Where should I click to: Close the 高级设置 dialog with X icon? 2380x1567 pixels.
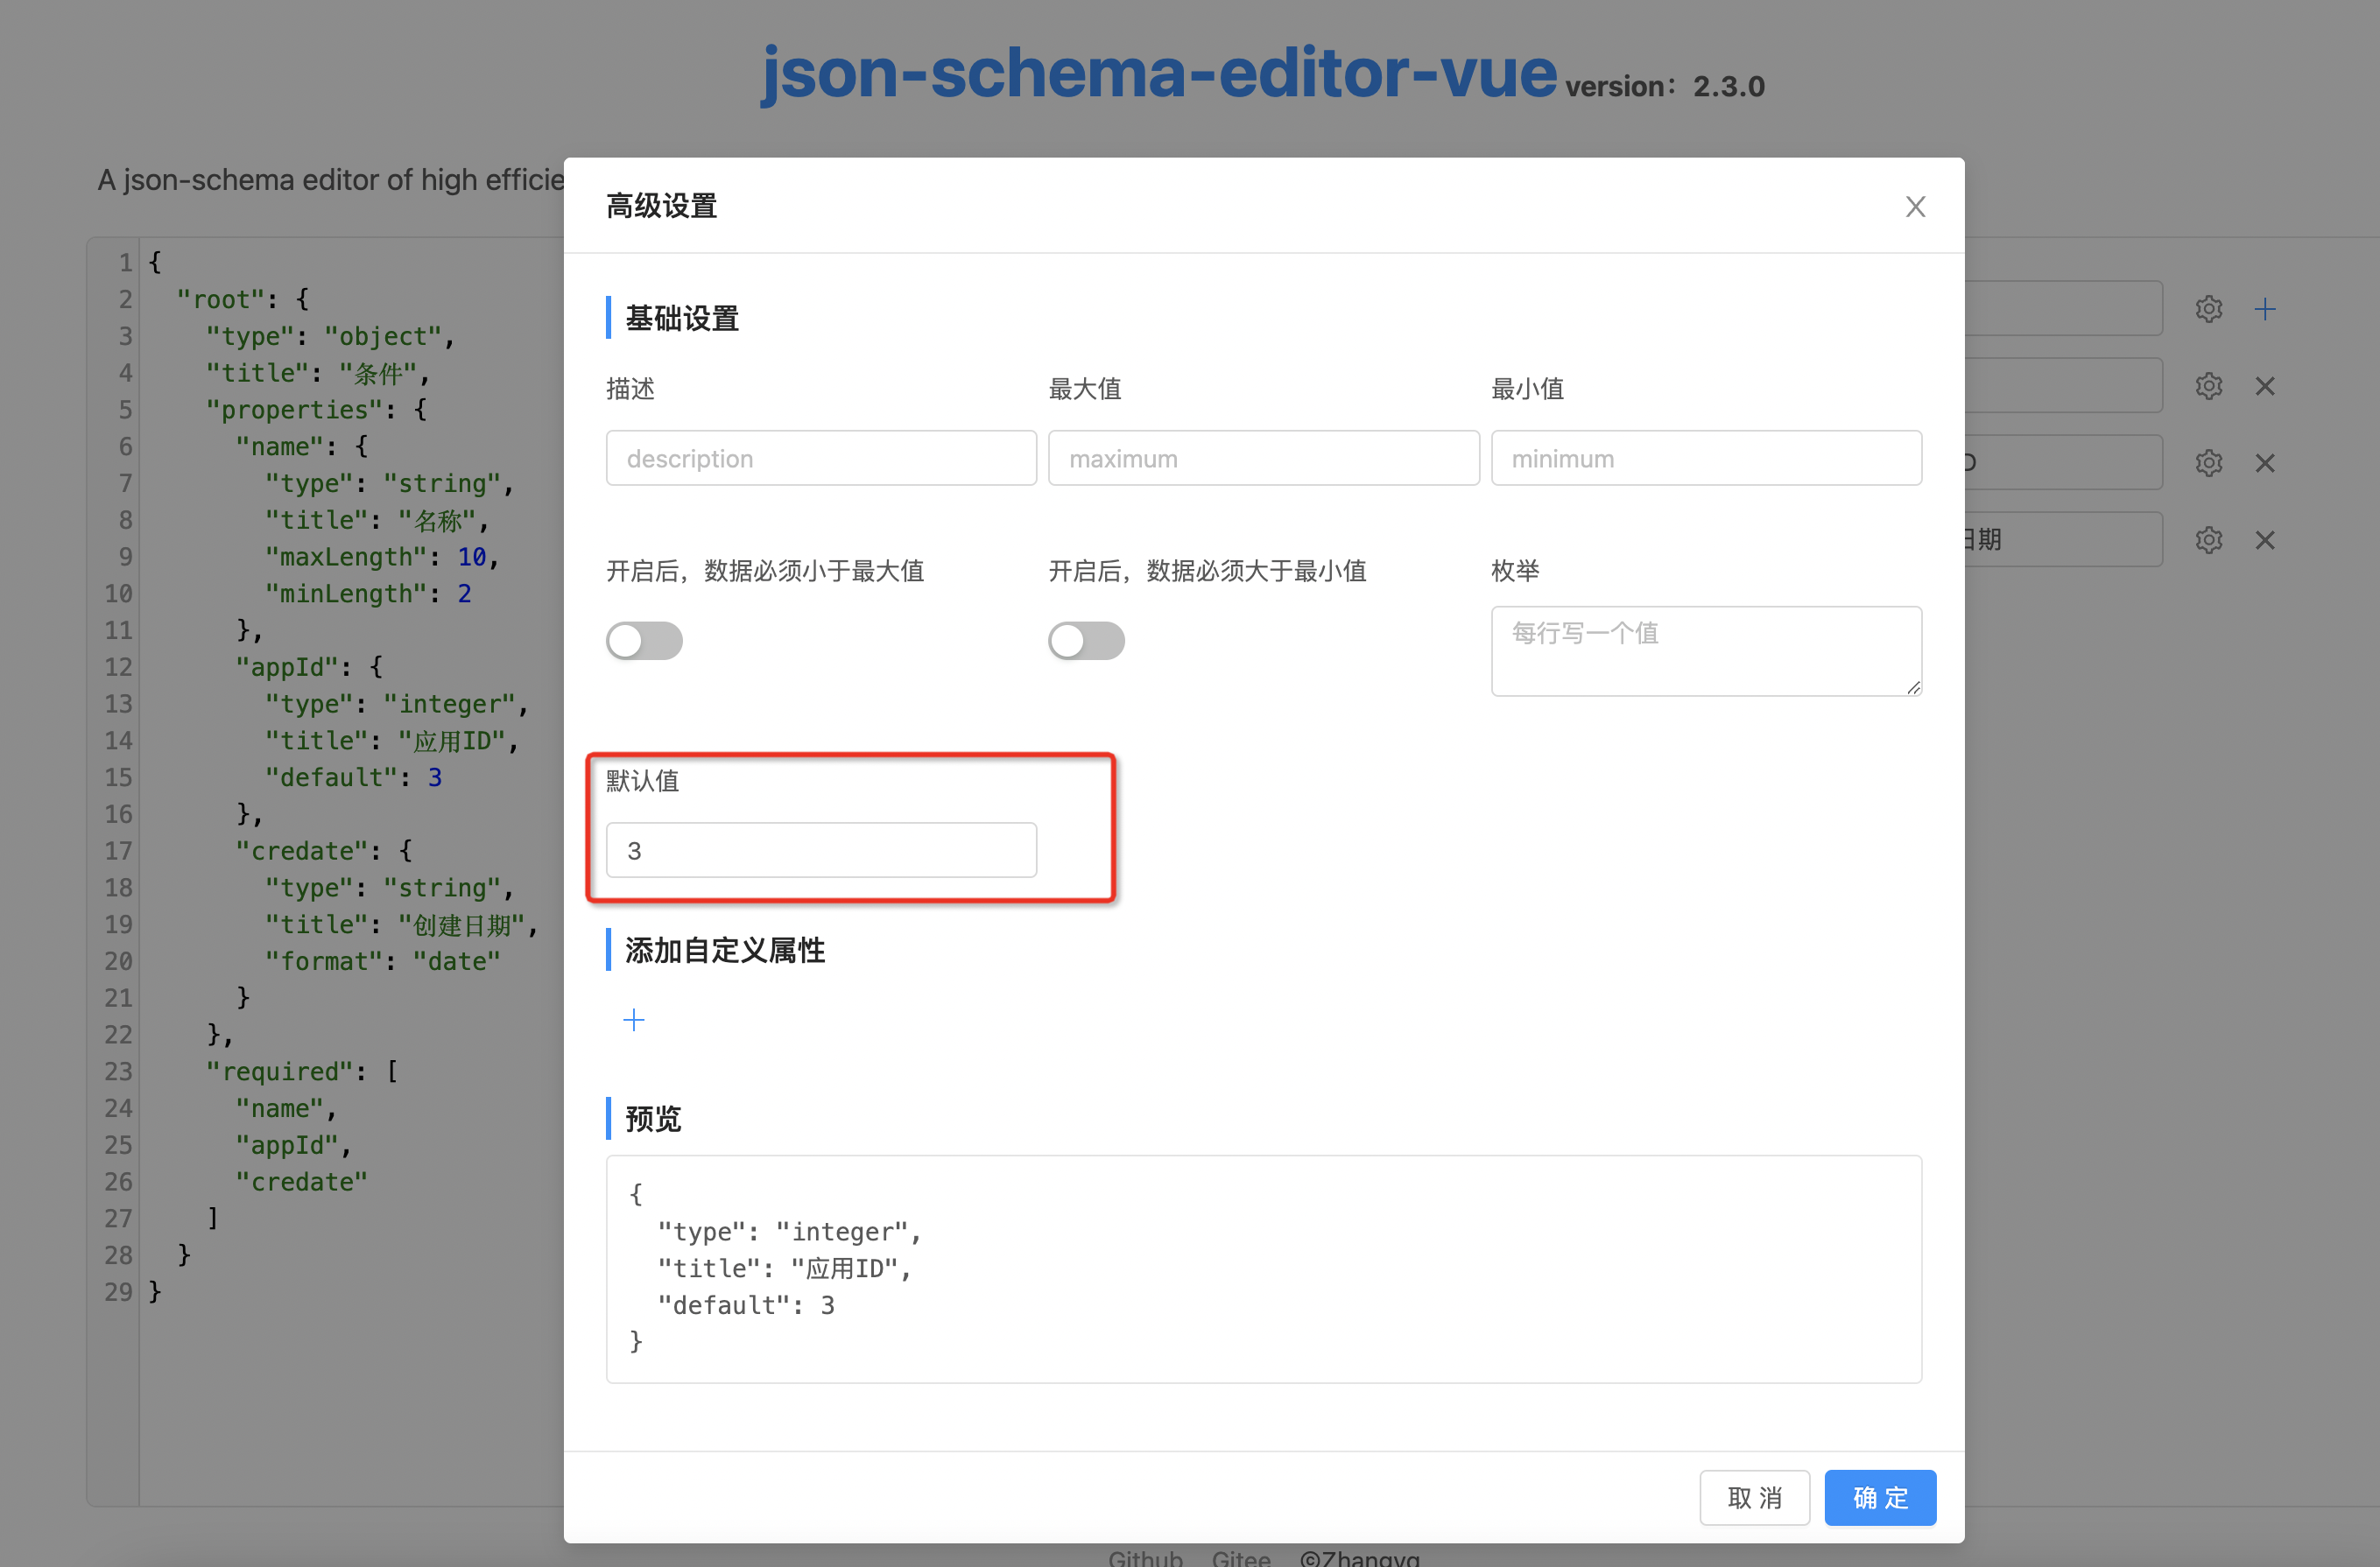pyautogui.click(x=1914, y=206)
